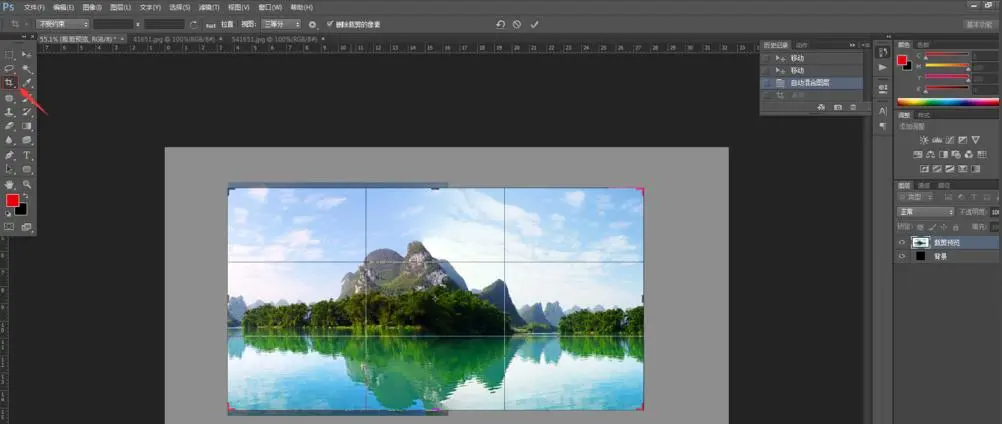Click the 基本功能 workspace button
The width and height of the screenshot is (1002, 424).
(x=978, y=23)
